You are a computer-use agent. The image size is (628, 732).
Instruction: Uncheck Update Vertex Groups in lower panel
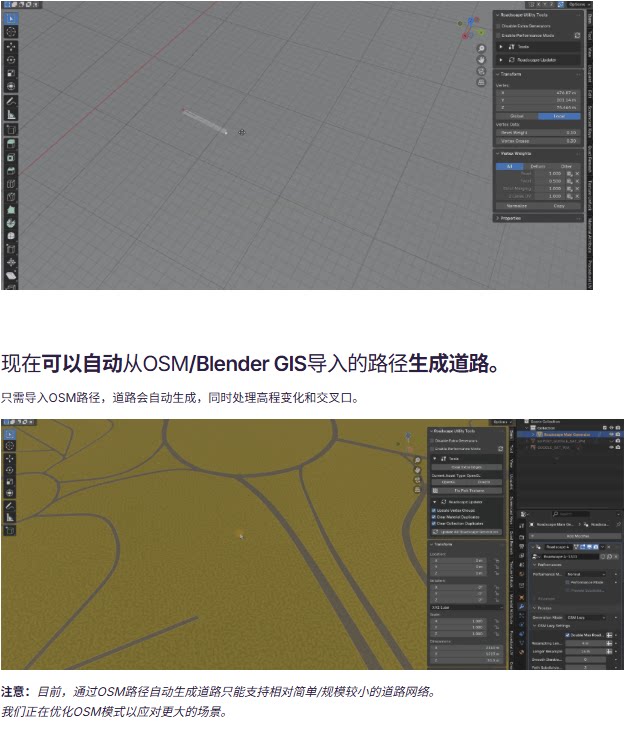click(x=434, y=511)
